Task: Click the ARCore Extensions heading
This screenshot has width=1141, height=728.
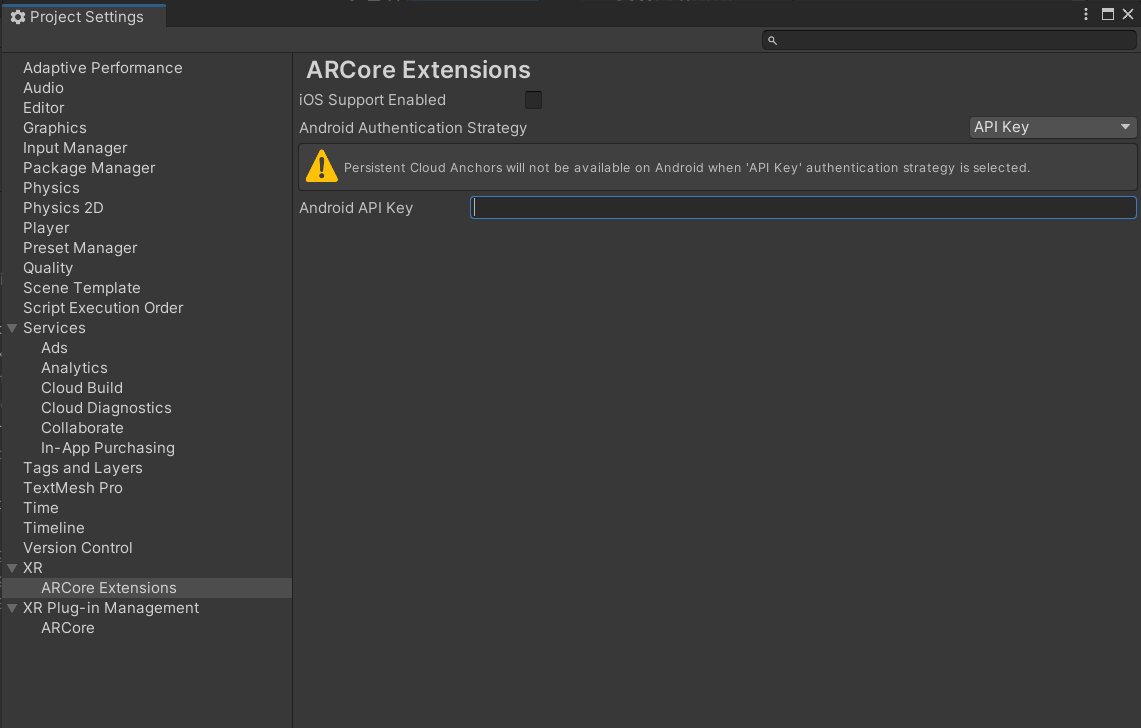Action: point(418,70)
